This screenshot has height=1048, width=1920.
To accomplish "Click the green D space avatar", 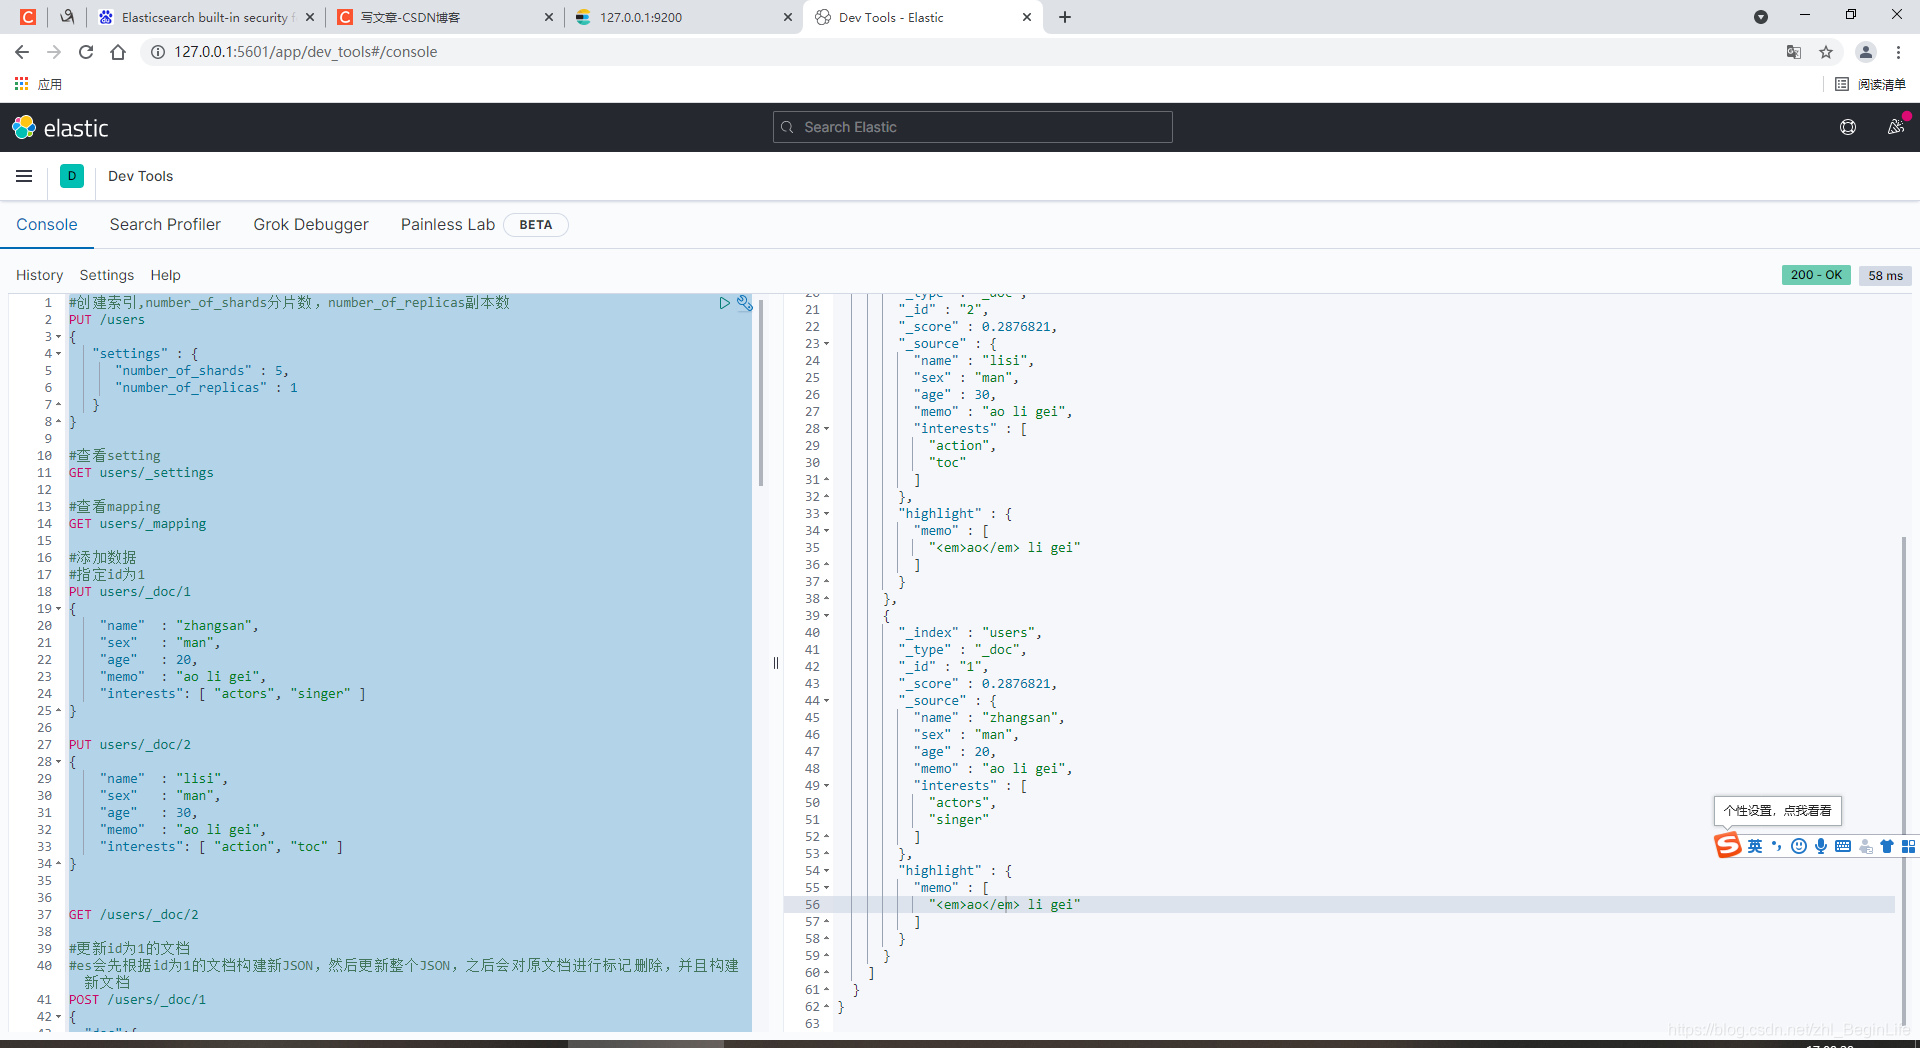I will click(72, 176).
